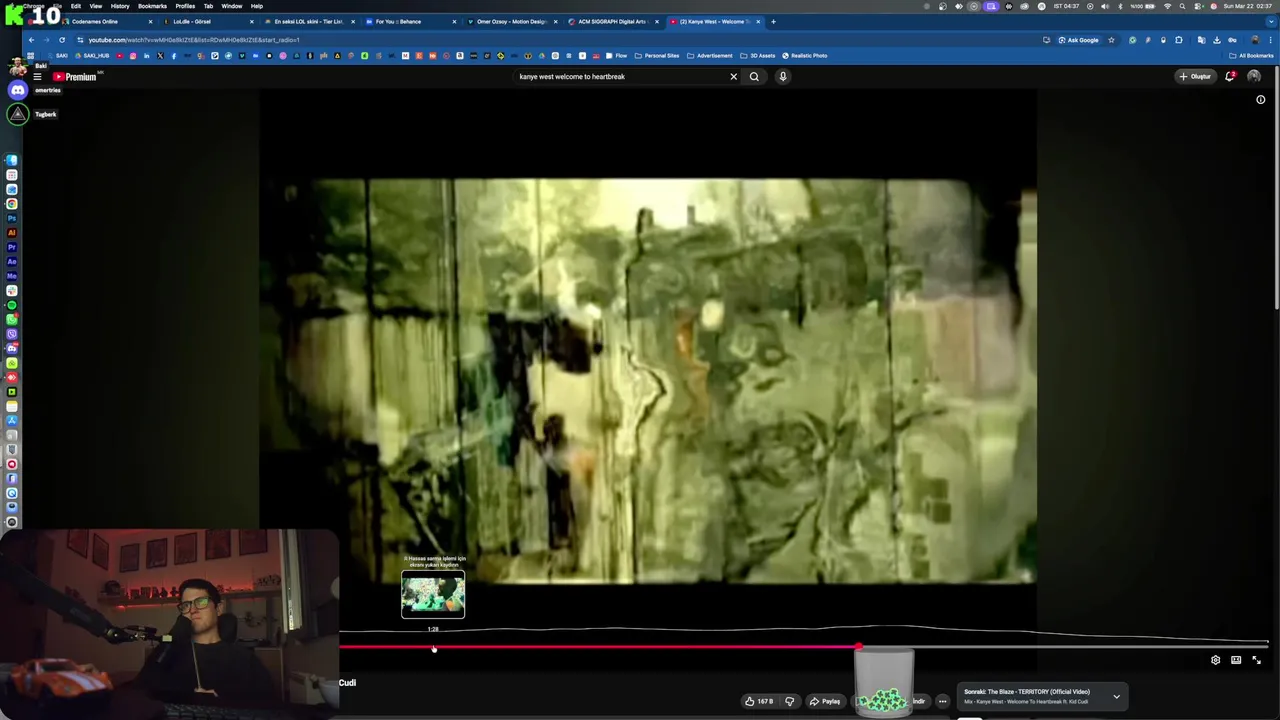Open the History menu

120,6
